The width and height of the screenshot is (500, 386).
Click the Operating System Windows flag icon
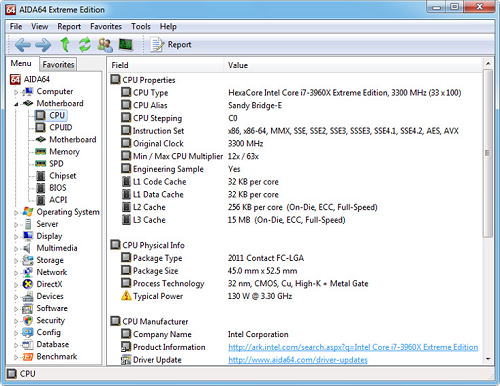[x=28, y=212]
